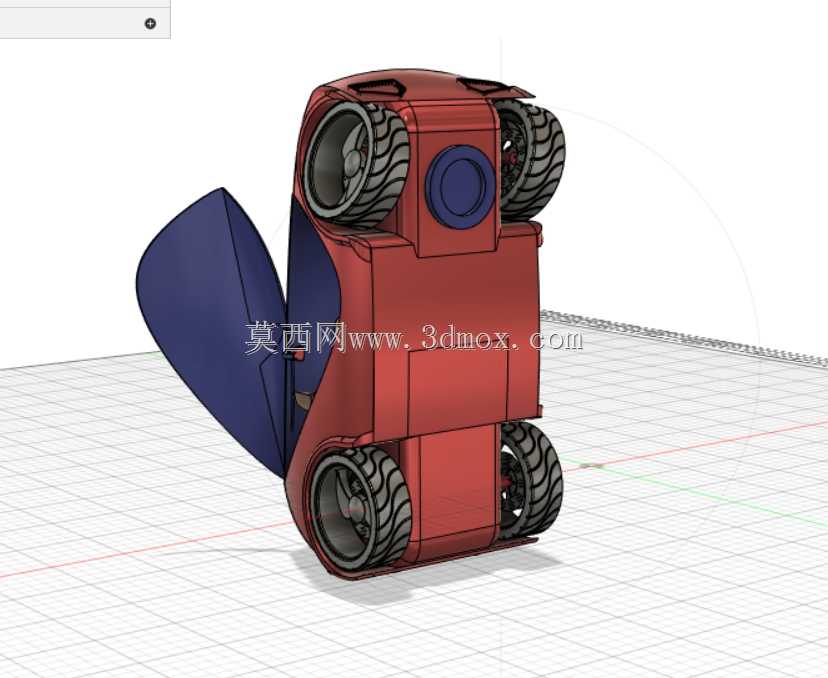This screenshot has height=678, width=828.
Task: Click the plus icon in the top-left panel
Action: click(x=150, y=23)
